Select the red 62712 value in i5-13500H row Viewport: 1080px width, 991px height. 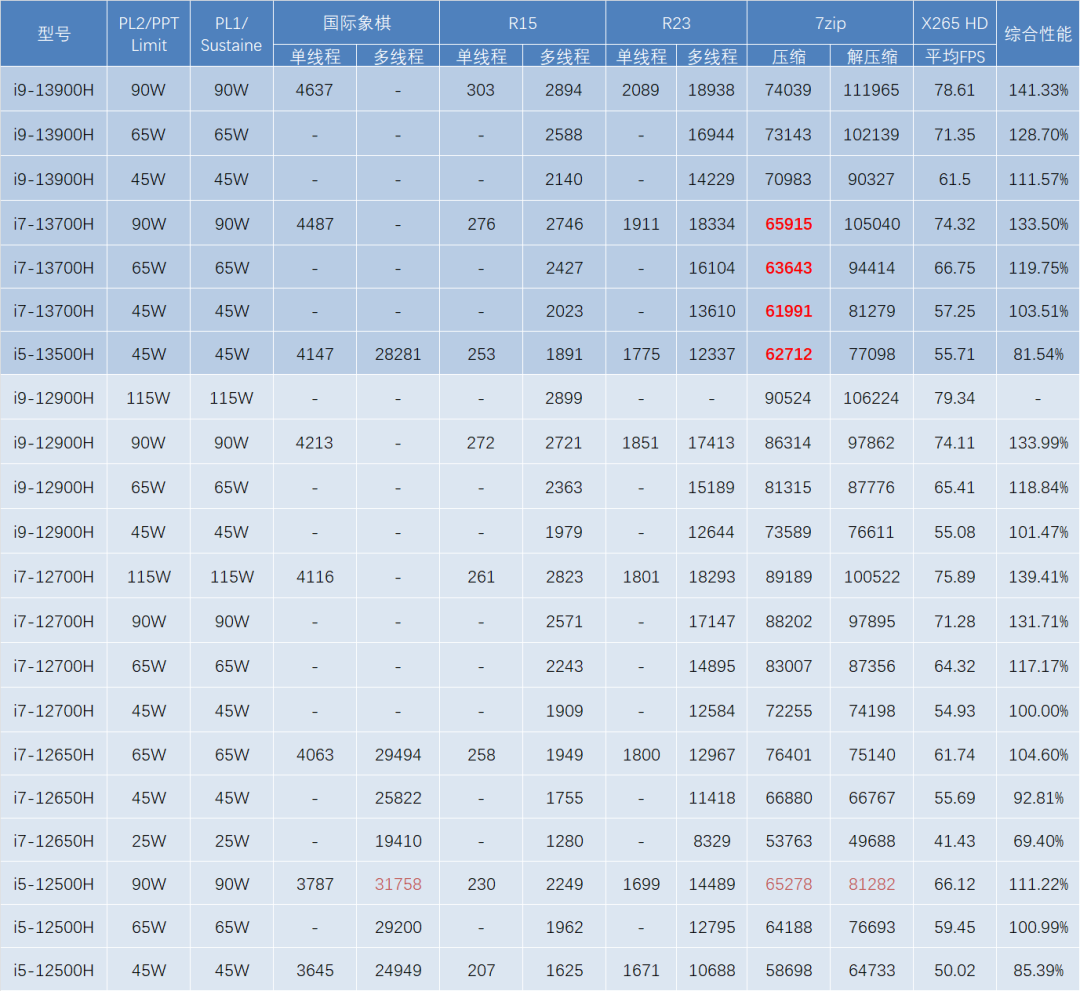[x=788, y=354]
